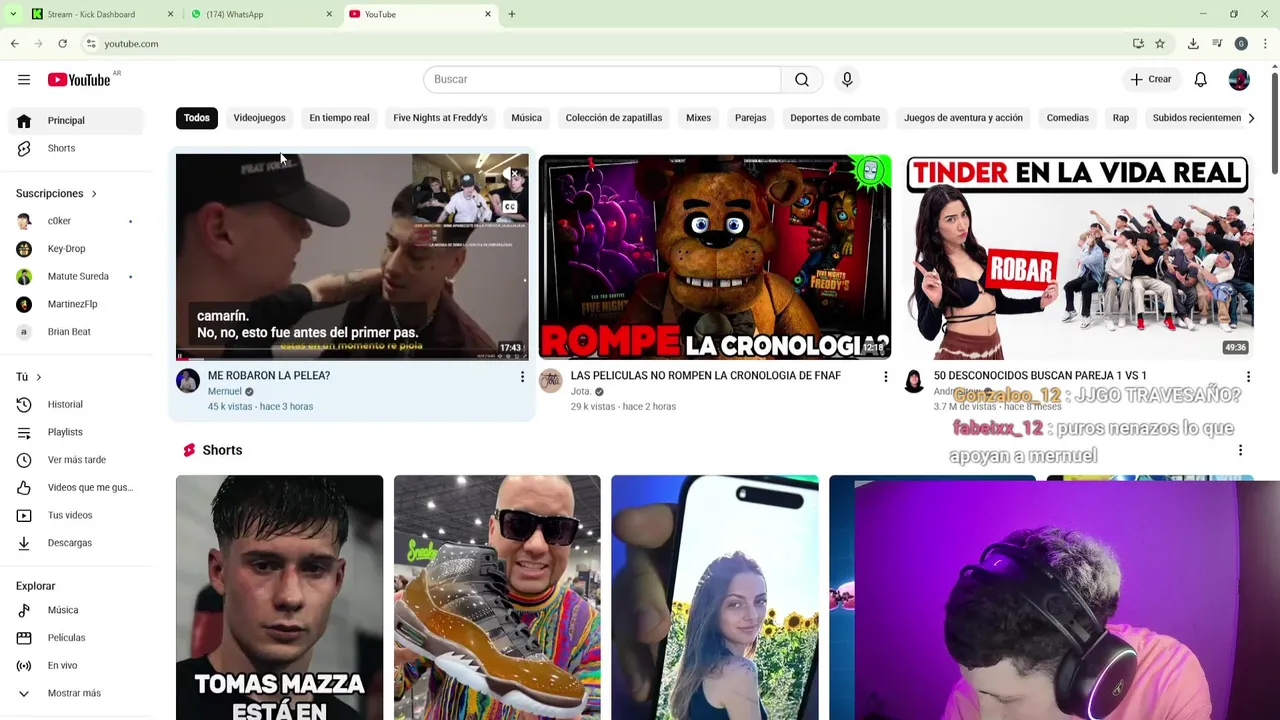
Task: Toggle captions CC on preview video
Action: click(510, 207)
